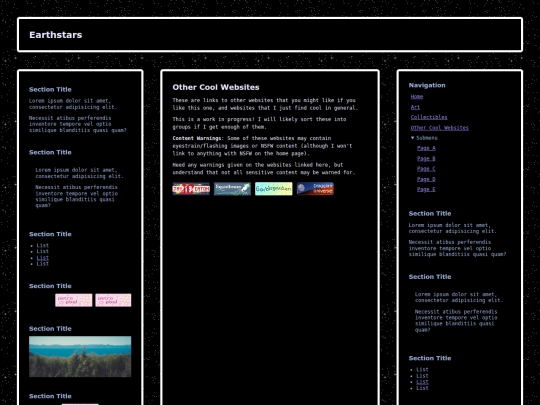Open the squid-themed site badge

[x=232, y=189]
